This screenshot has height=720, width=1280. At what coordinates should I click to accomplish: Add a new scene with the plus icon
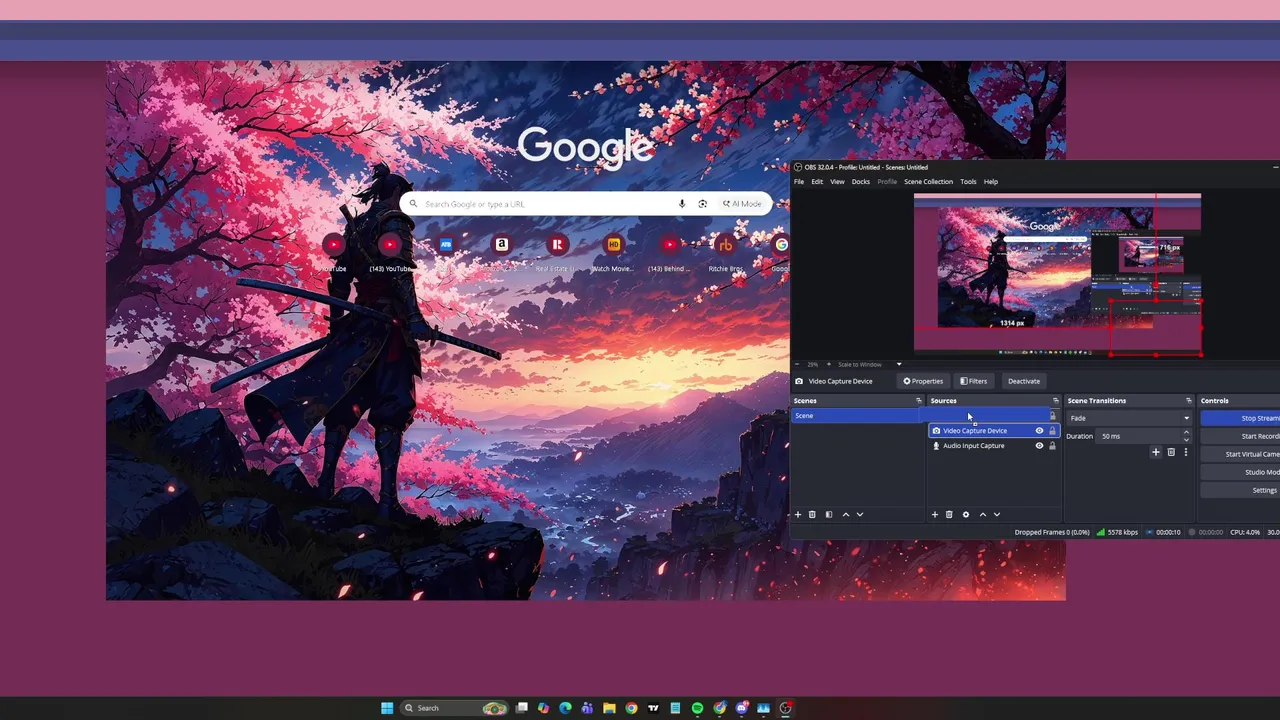point(798,514)
